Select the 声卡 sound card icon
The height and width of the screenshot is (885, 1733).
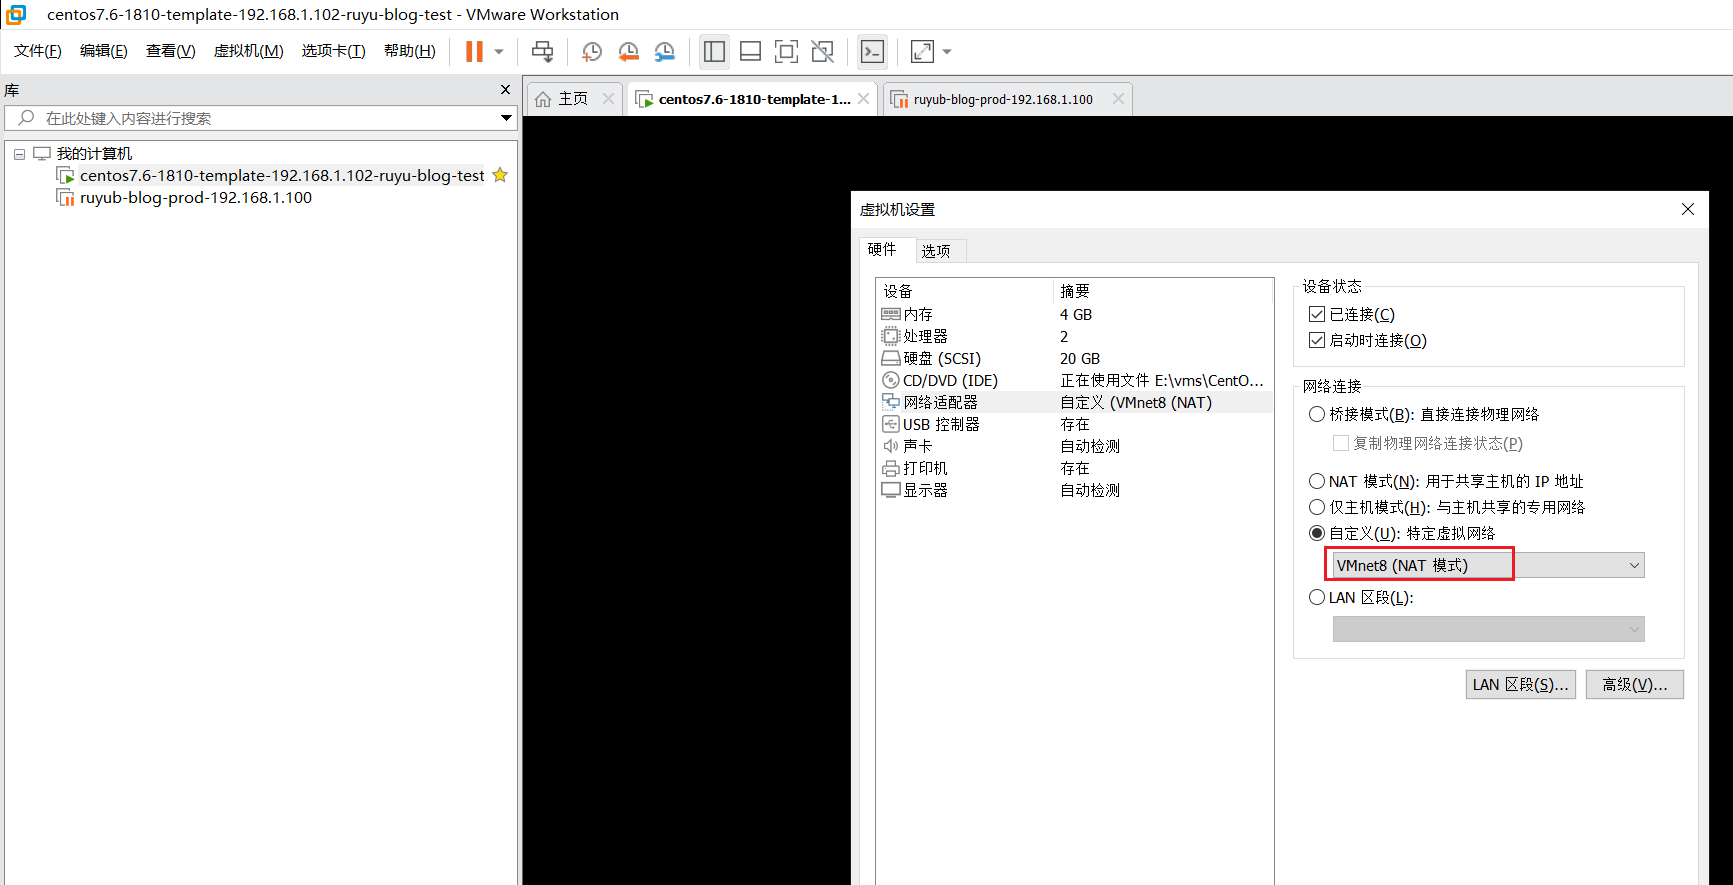pyautogui.click(x=891, y=446)
